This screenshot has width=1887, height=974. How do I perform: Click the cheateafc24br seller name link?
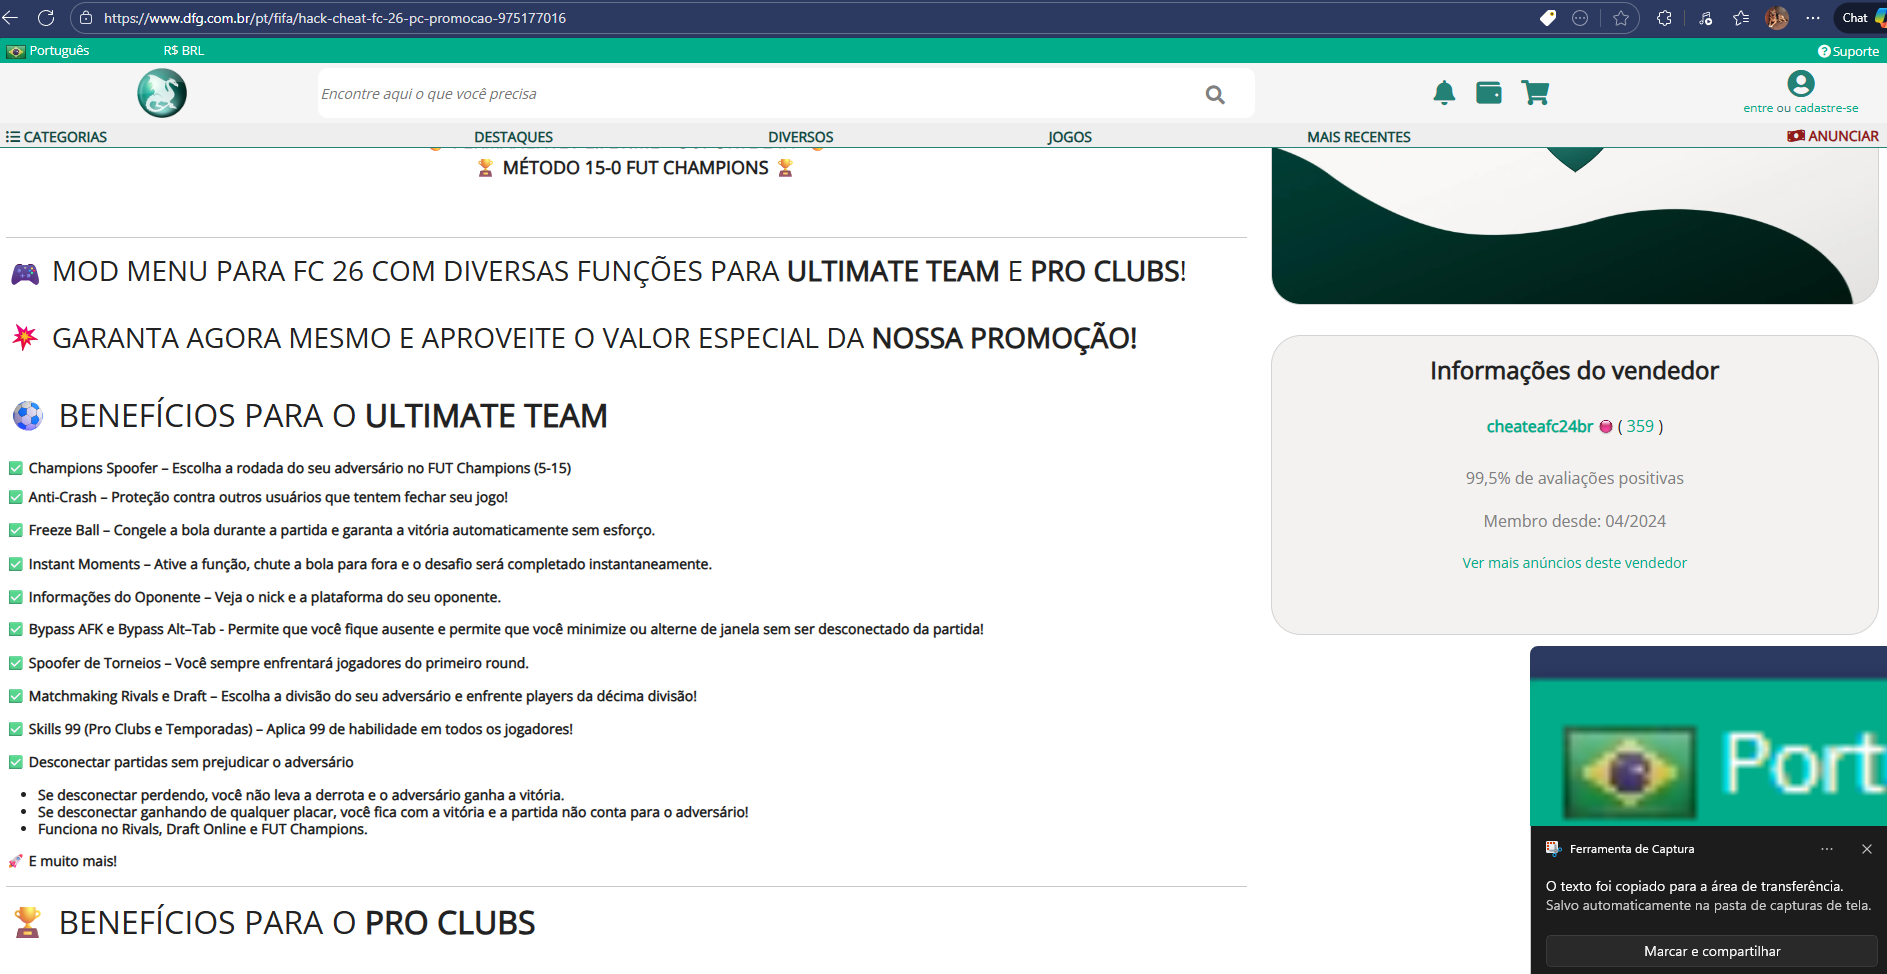1539,426
